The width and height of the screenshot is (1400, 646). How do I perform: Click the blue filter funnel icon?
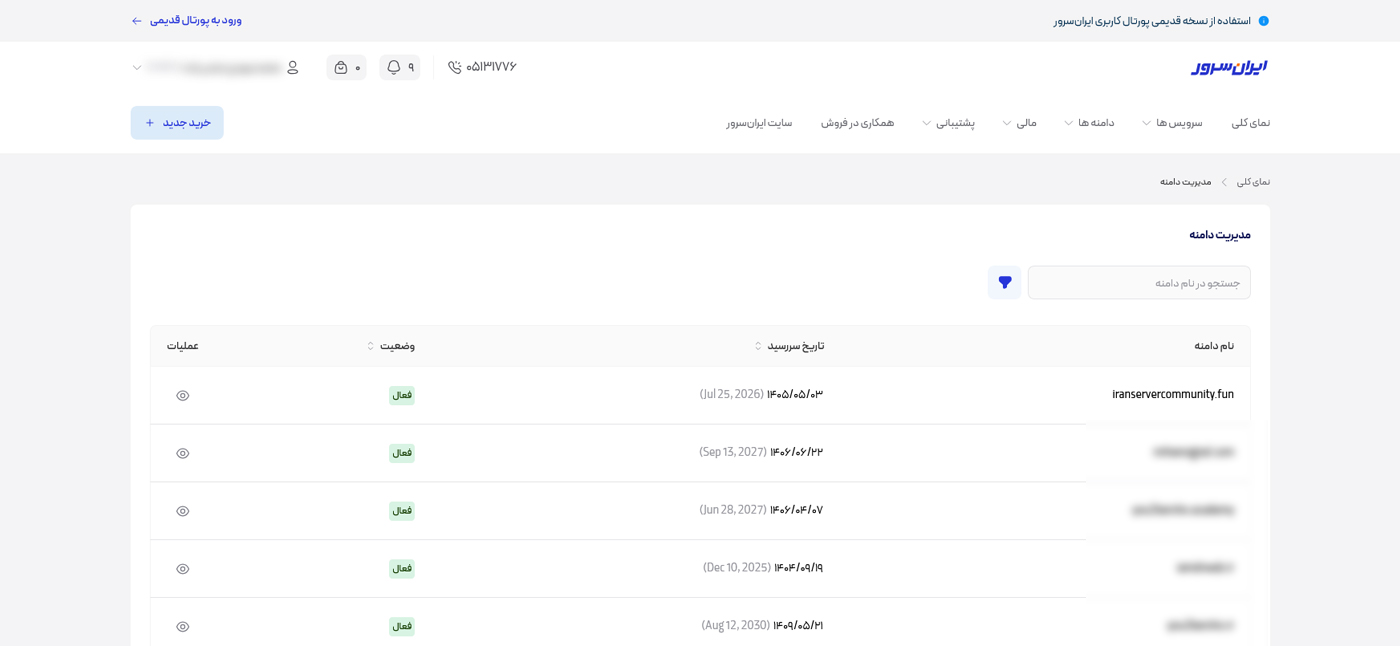point(1005,283)
